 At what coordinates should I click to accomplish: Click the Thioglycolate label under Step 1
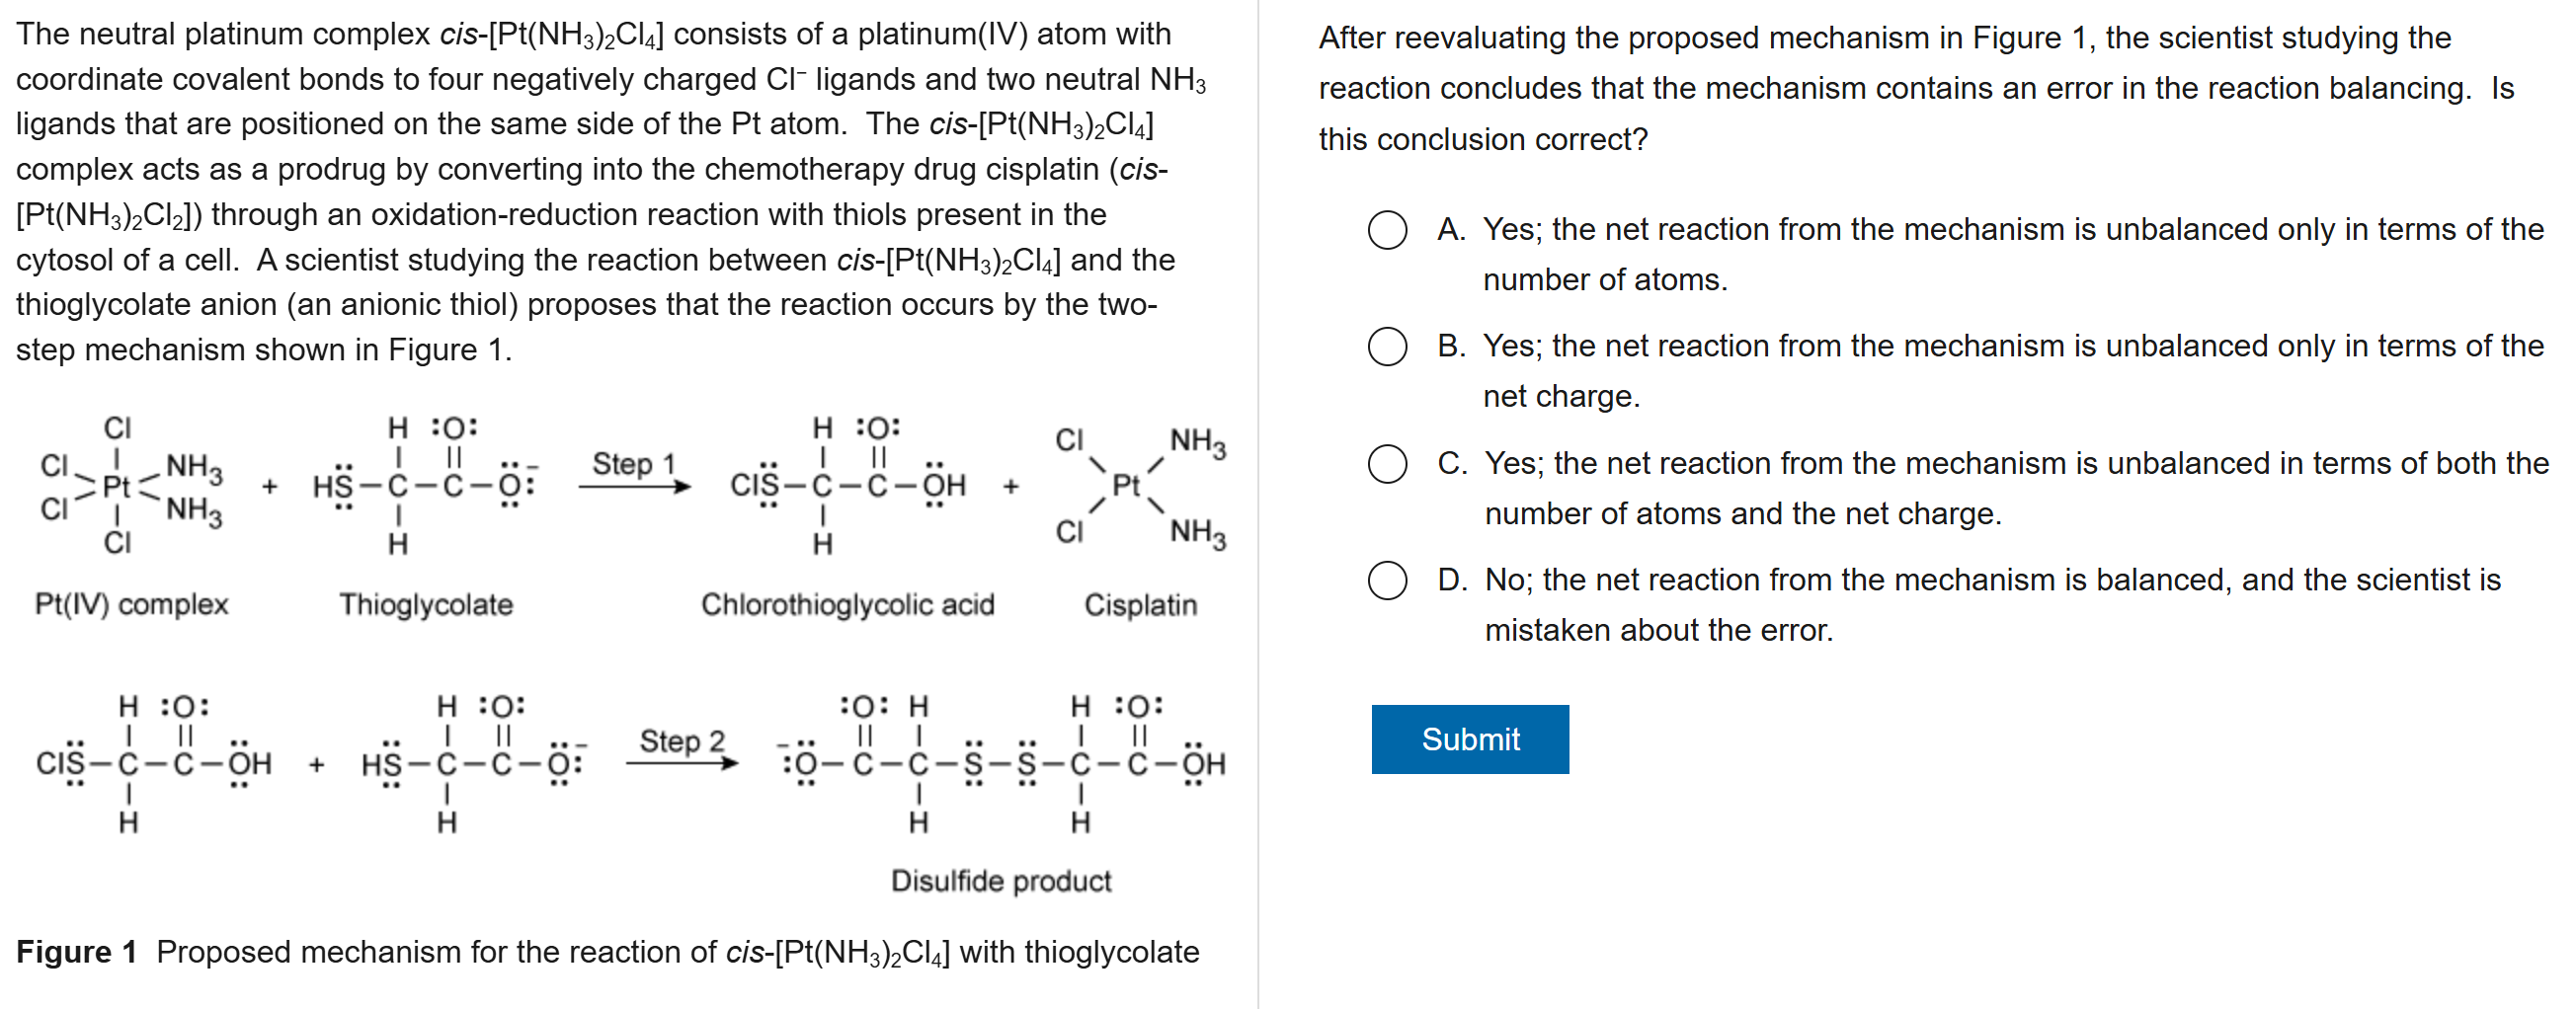coord(425,605)
